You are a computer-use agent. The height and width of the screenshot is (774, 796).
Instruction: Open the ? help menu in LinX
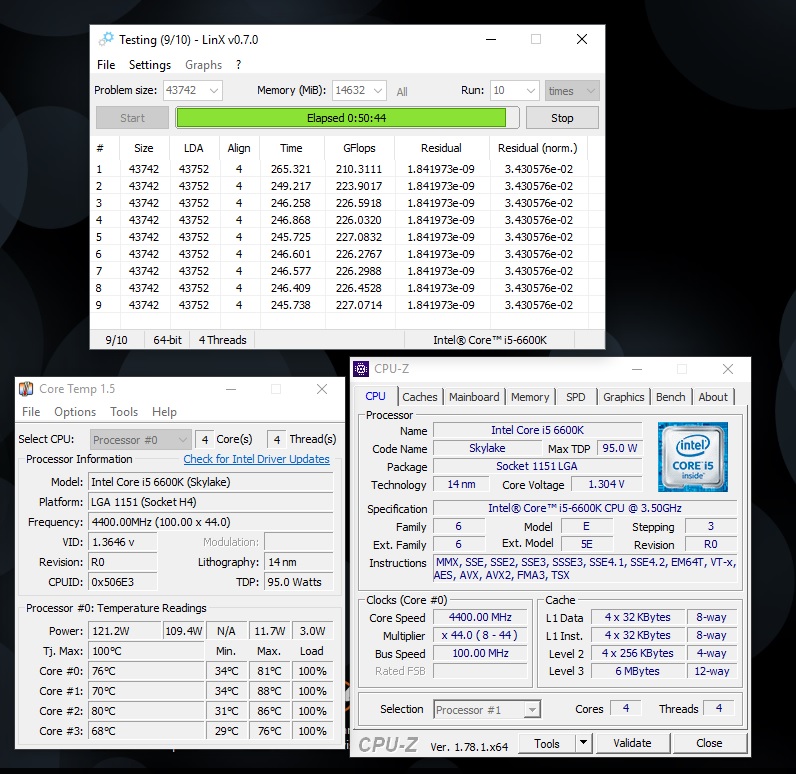[x=238, y=65]
